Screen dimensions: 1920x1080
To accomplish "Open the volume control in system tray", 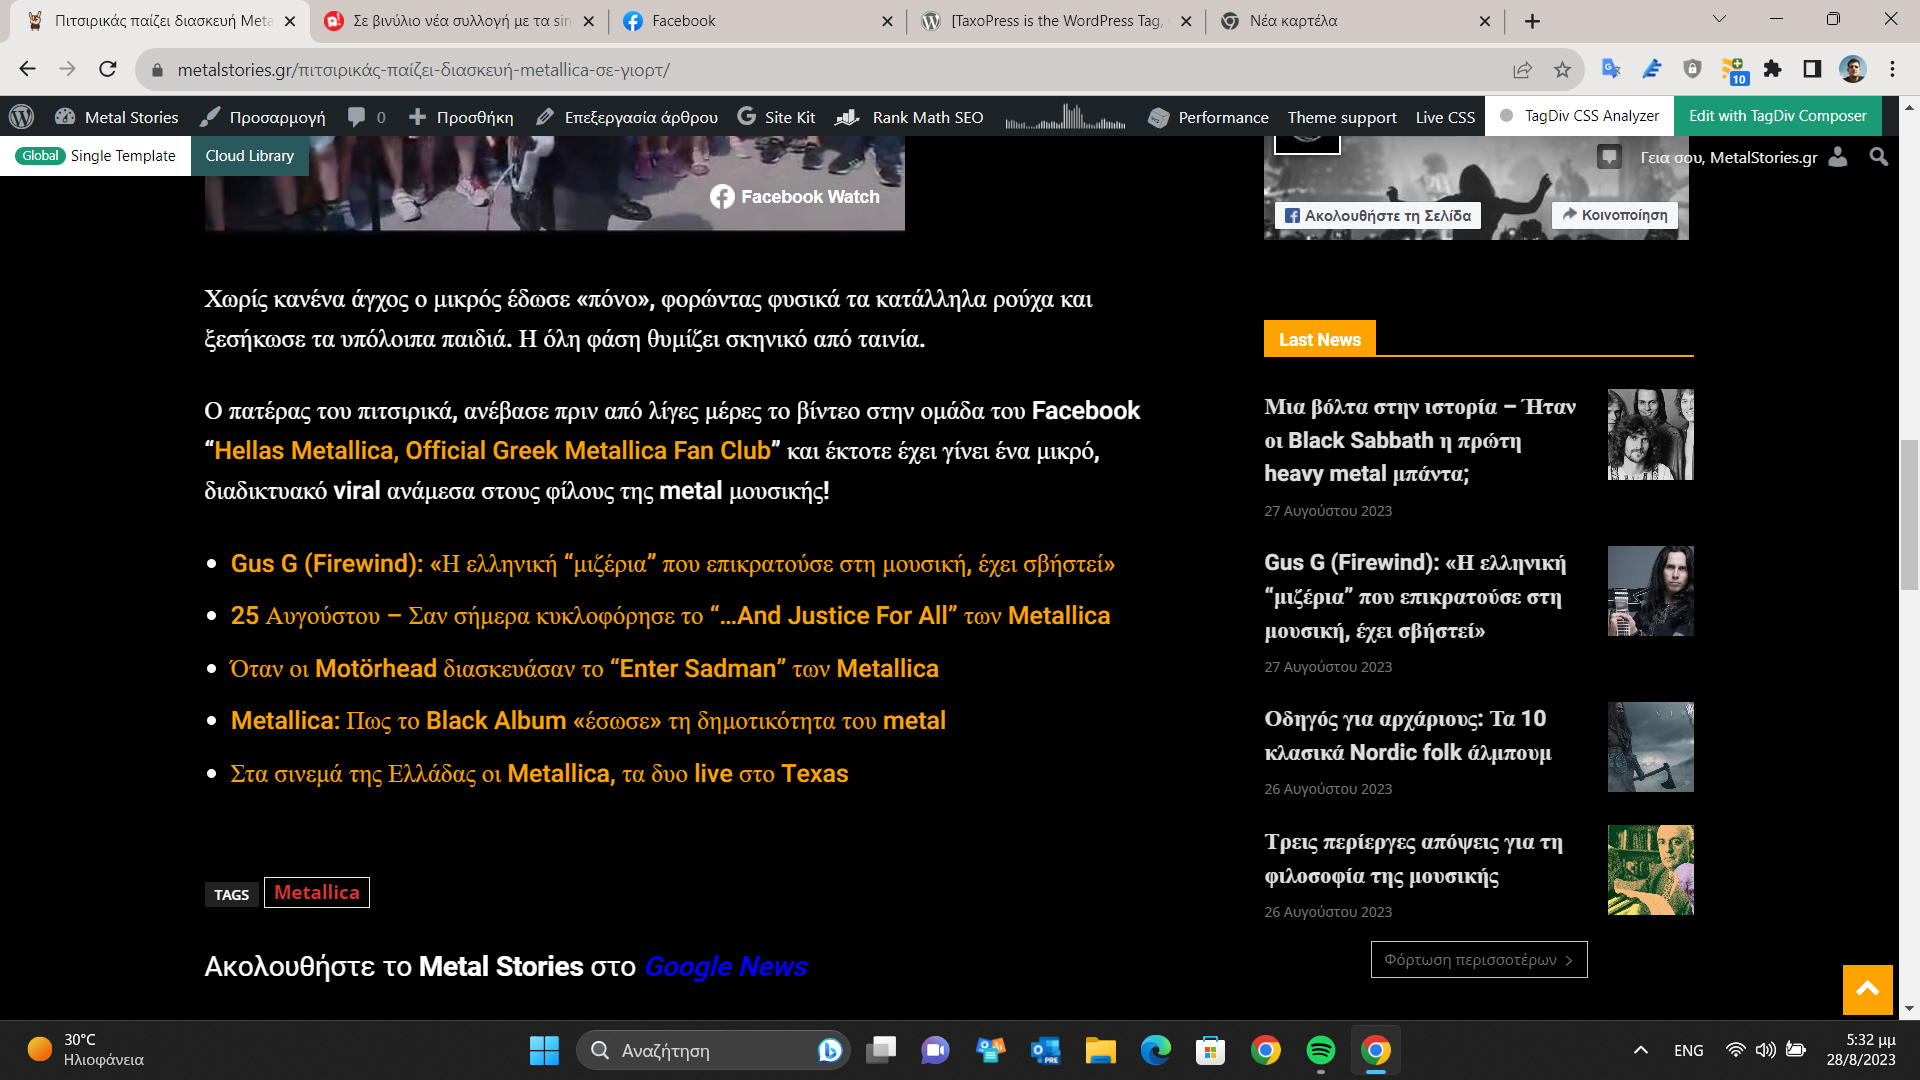I will pos(1766,1050).
